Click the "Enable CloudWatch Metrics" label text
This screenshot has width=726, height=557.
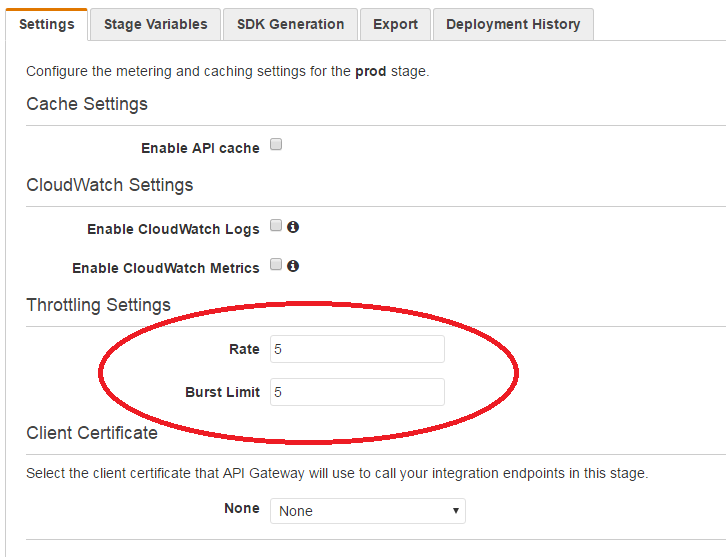[165, 268]
